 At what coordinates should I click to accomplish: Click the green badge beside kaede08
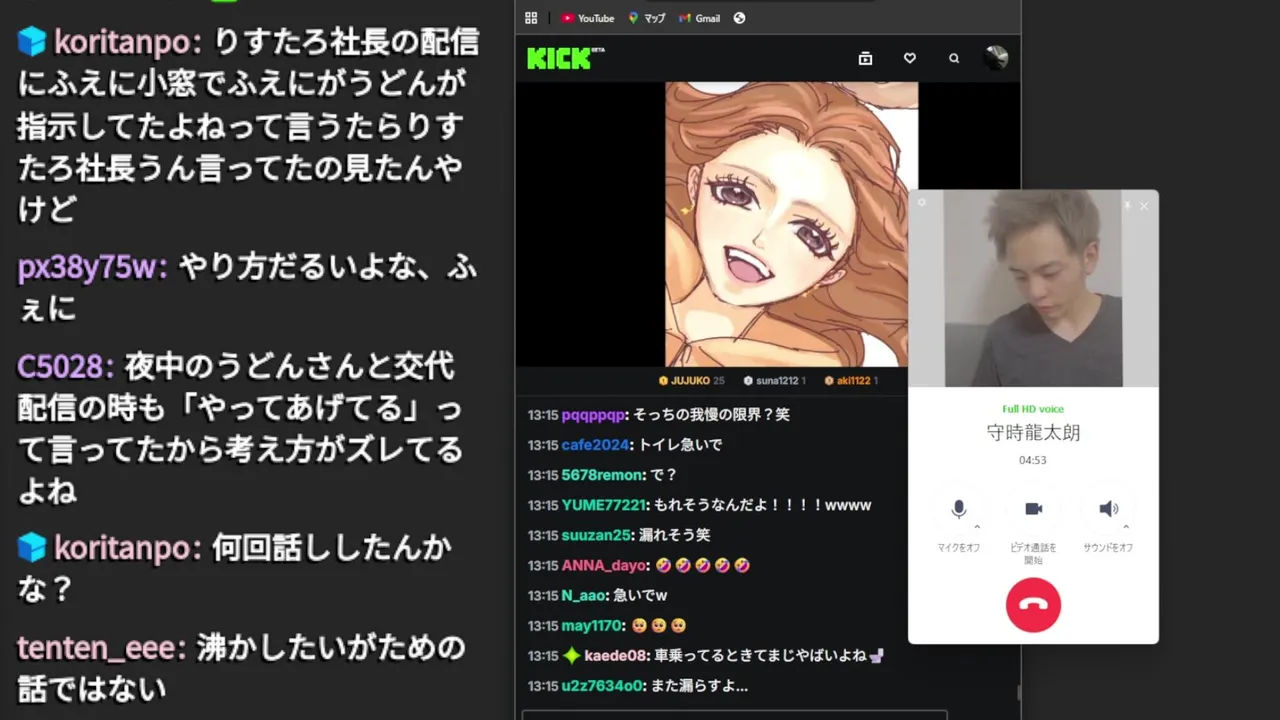(571, 656)
